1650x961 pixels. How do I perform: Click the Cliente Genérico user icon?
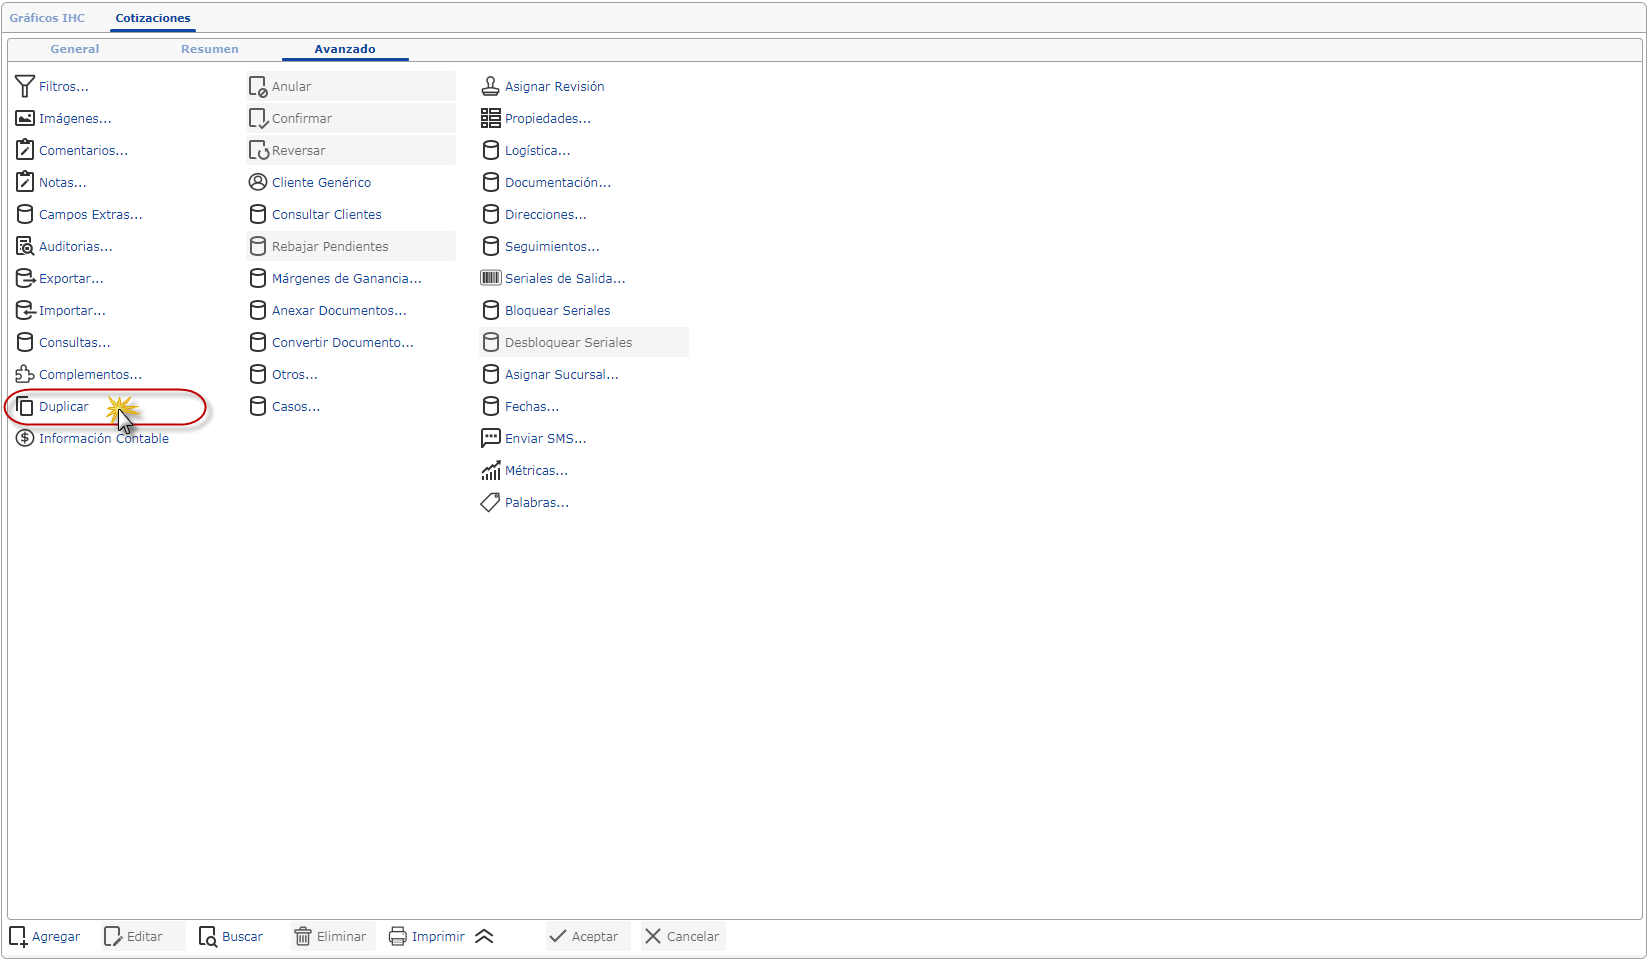[x=258, y=183]
